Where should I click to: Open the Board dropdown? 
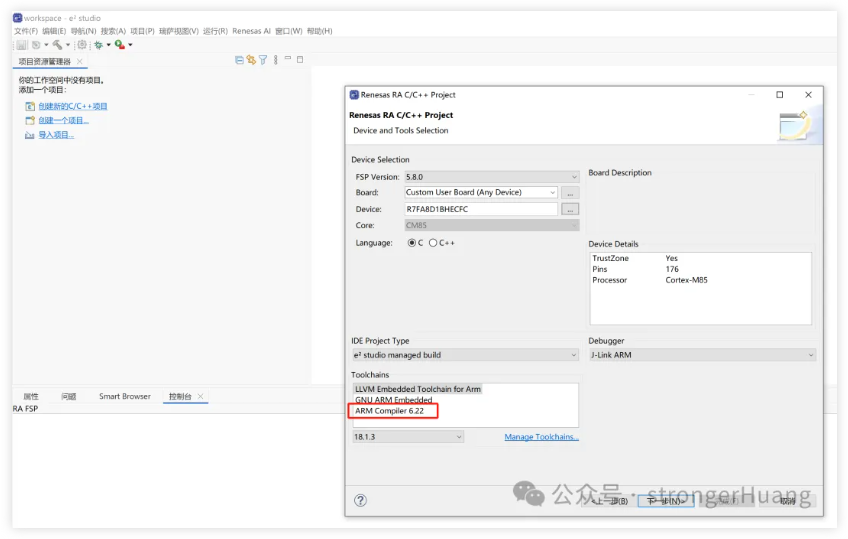(552, 192)
